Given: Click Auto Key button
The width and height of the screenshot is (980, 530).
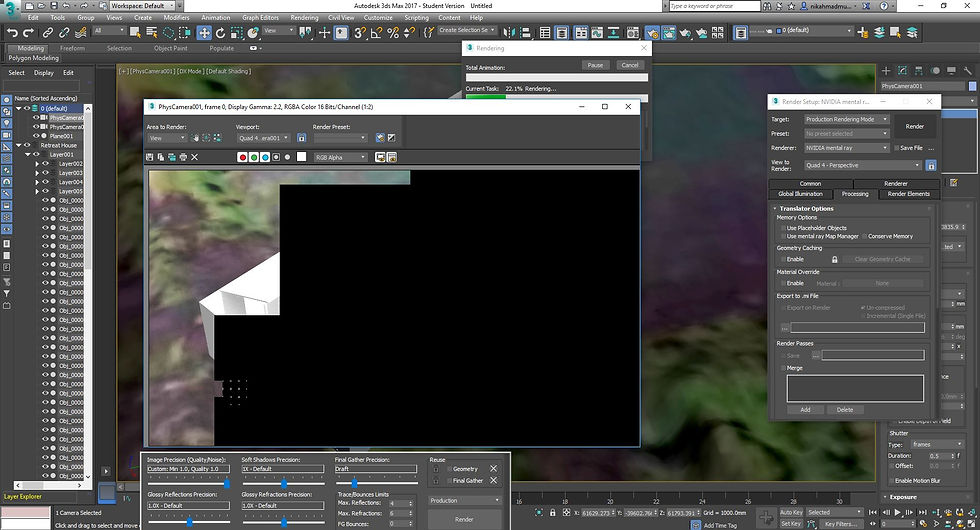Looking at the screenshot, I should pyautogui.click(x=791, y=512).
